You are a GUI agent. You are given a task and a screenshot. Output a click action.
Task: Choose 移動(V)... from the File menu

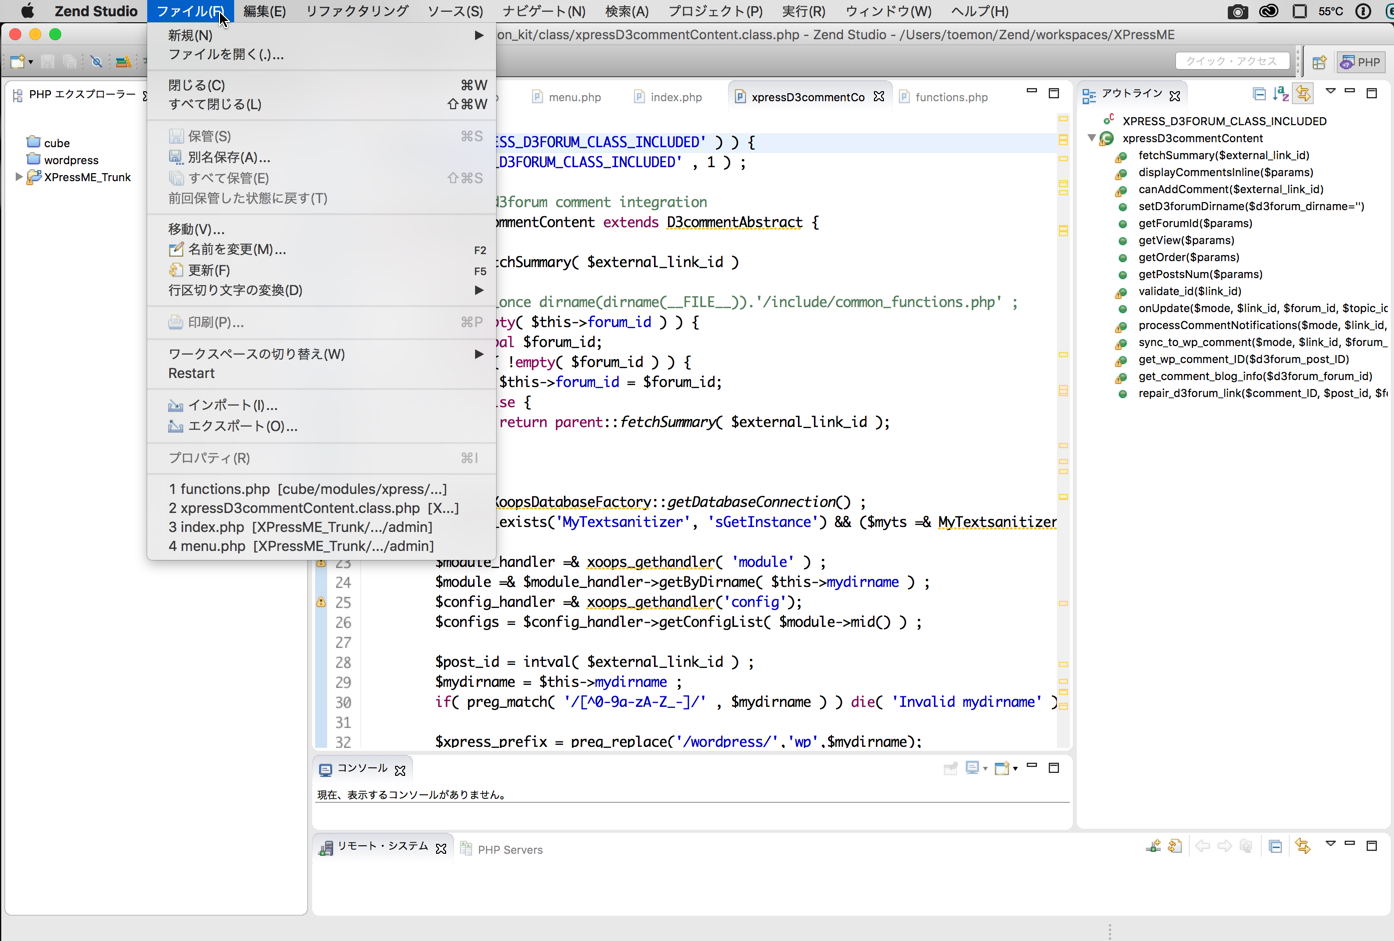coord(322,229)
